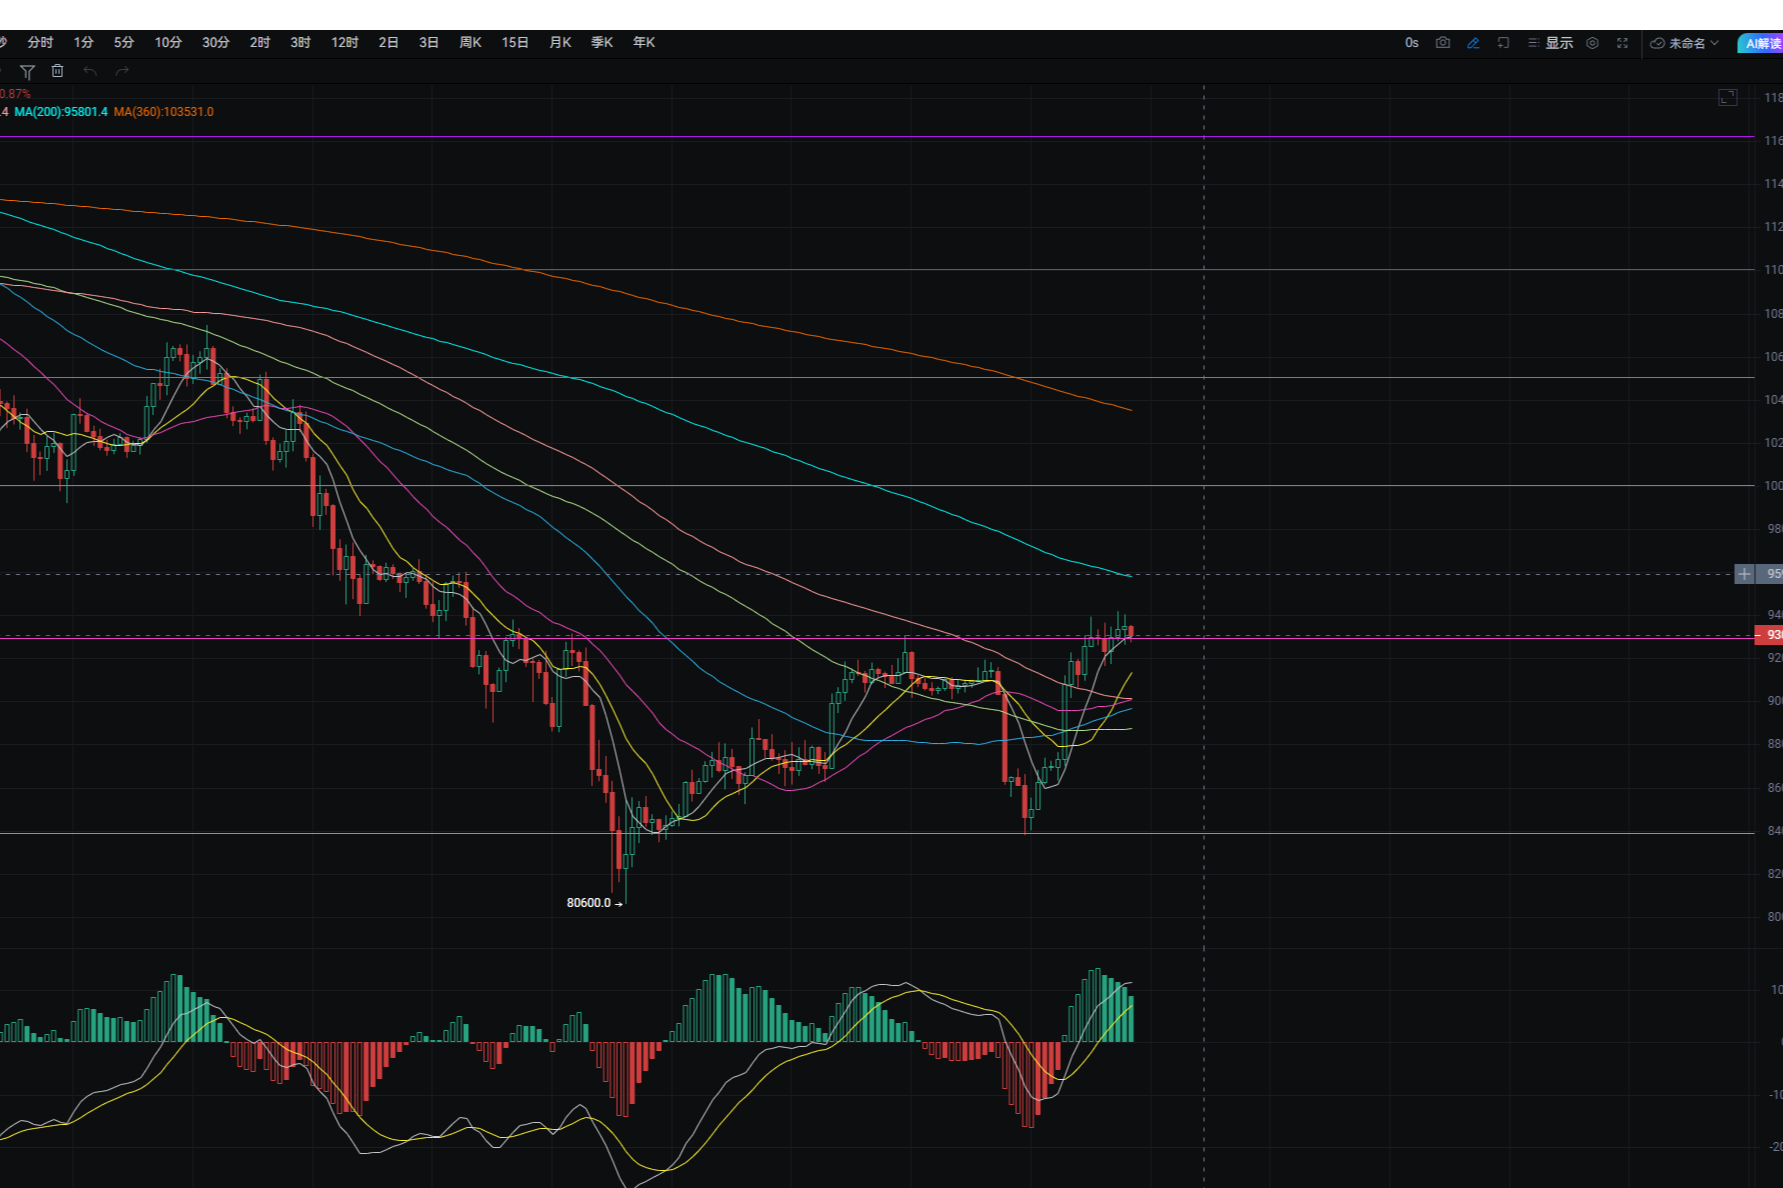Switch to 分时 intraday view
Viewport: 1783px width, 1188px height.
pos(40,43)
